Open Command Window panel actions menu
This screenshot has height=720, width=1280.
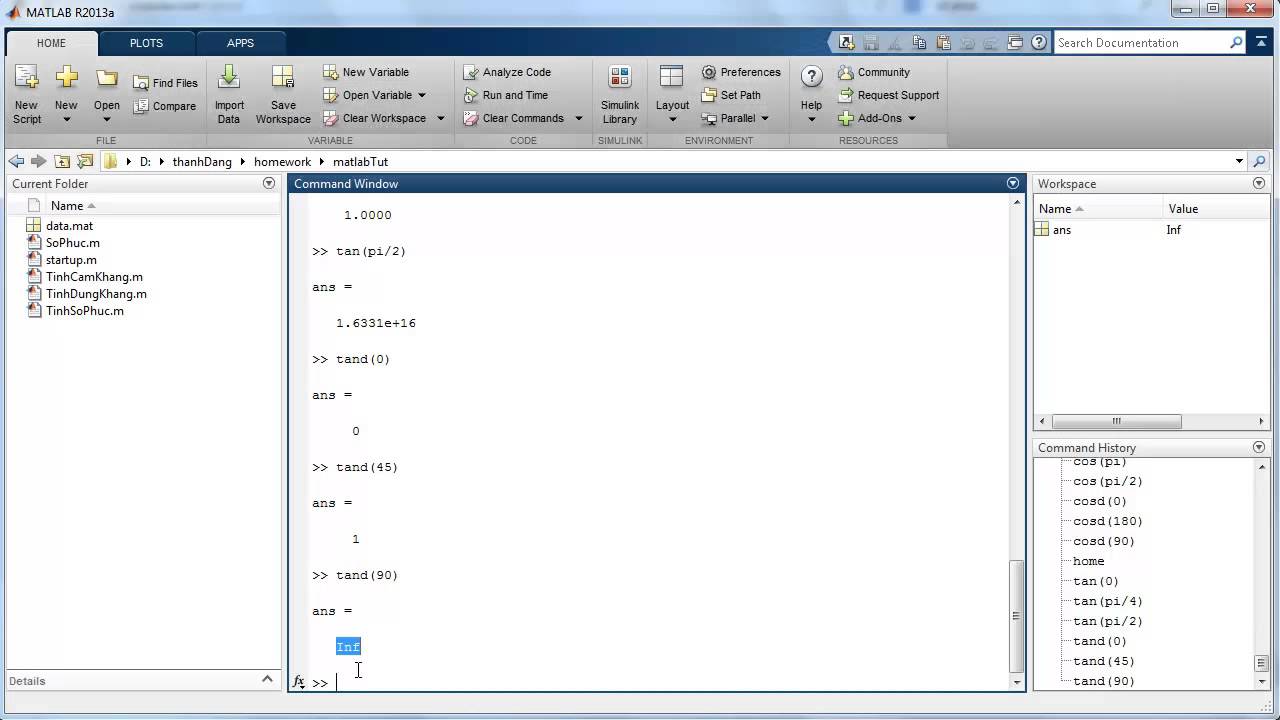[x=1013, y=183]
